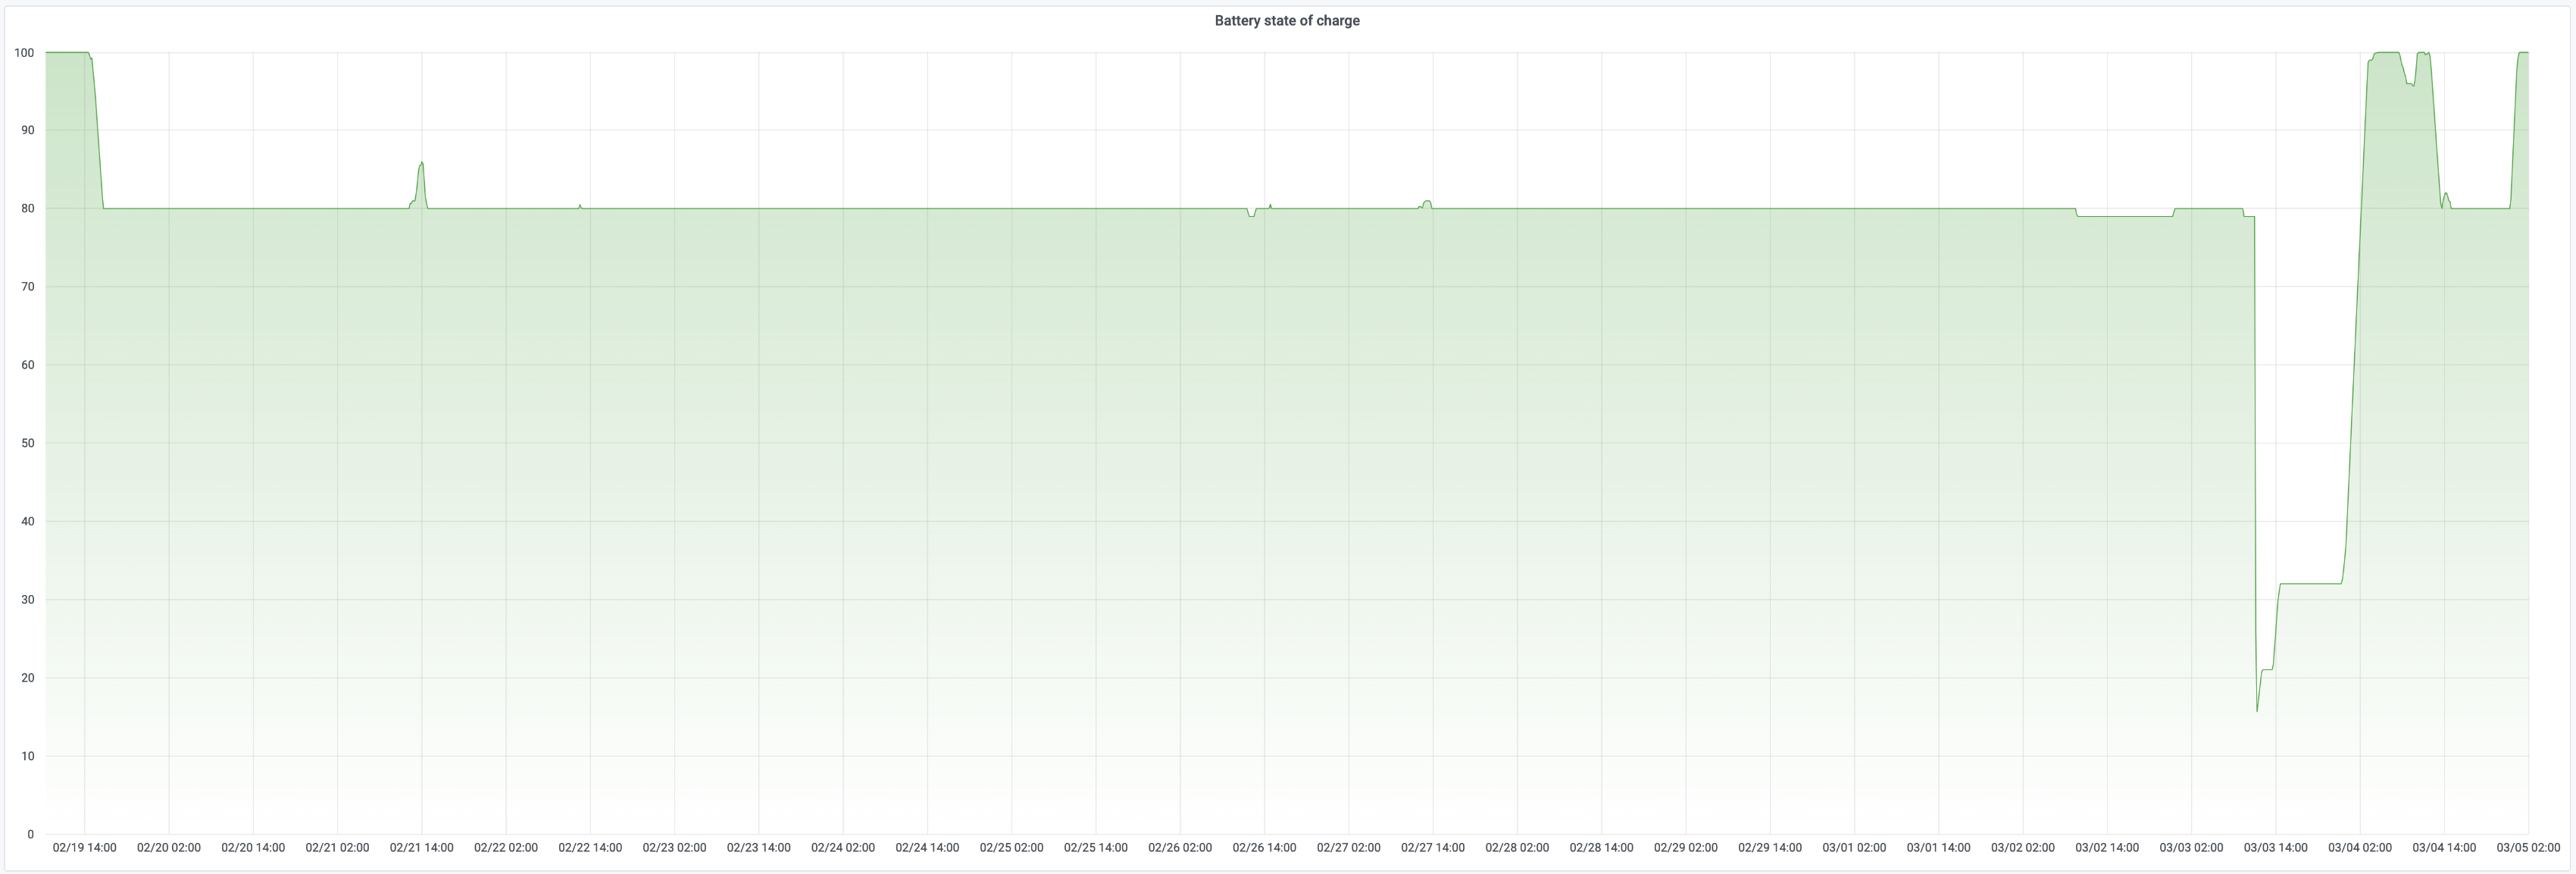The height and width of the screenshot is (874, 2576).
Task: Click the x-axis label 03/05 02:00
Action: coord(2528,848)
